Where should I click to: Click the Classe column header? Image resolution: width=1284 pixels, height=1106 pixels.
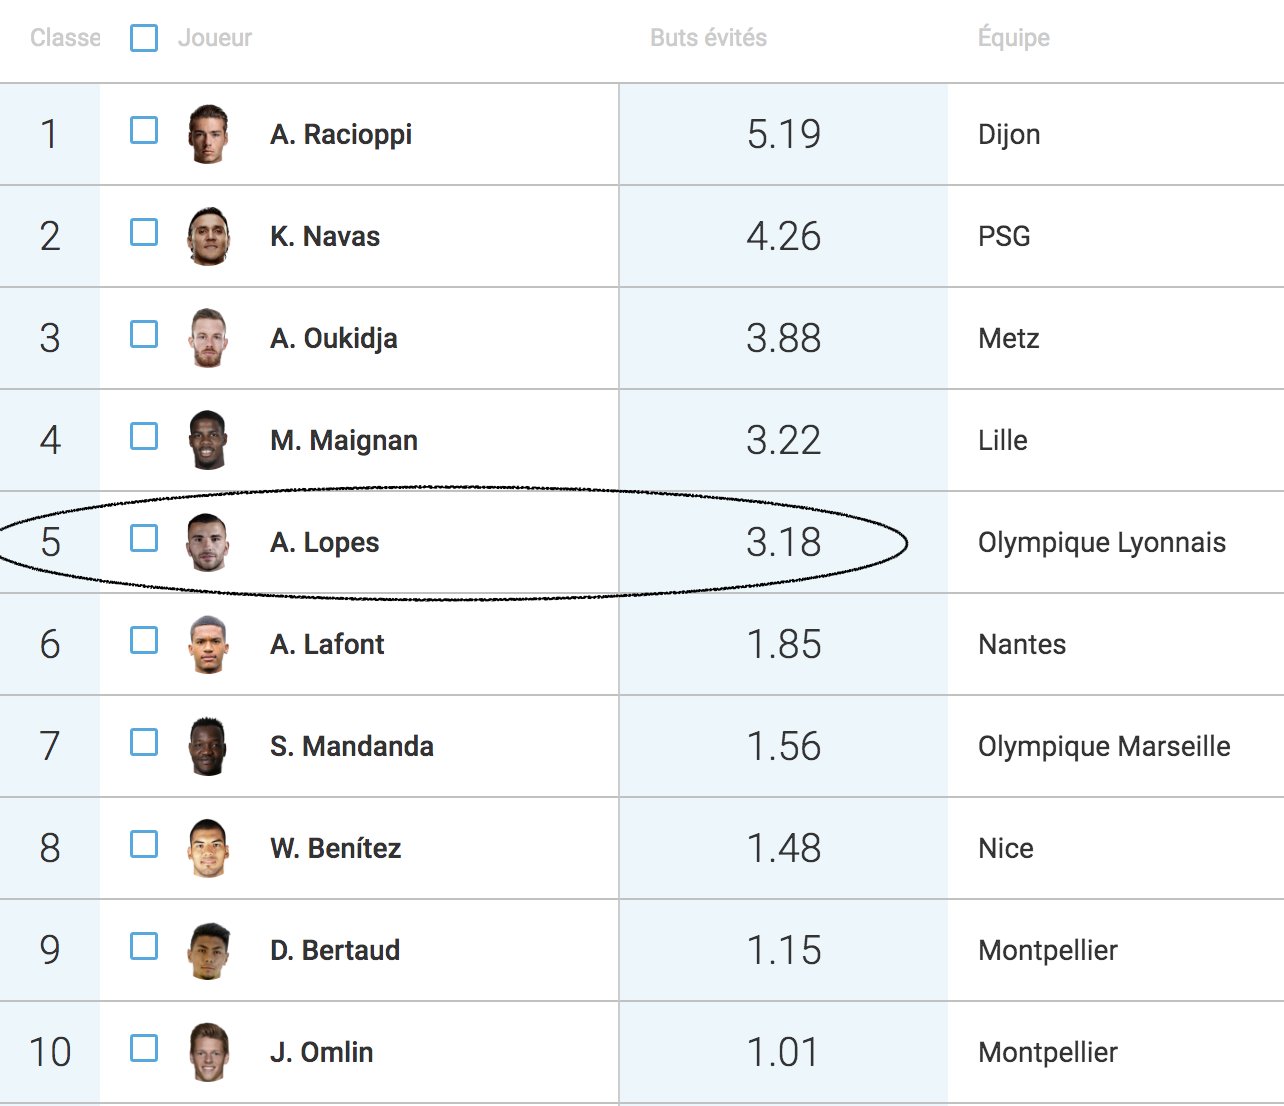(x=65, y=38)
